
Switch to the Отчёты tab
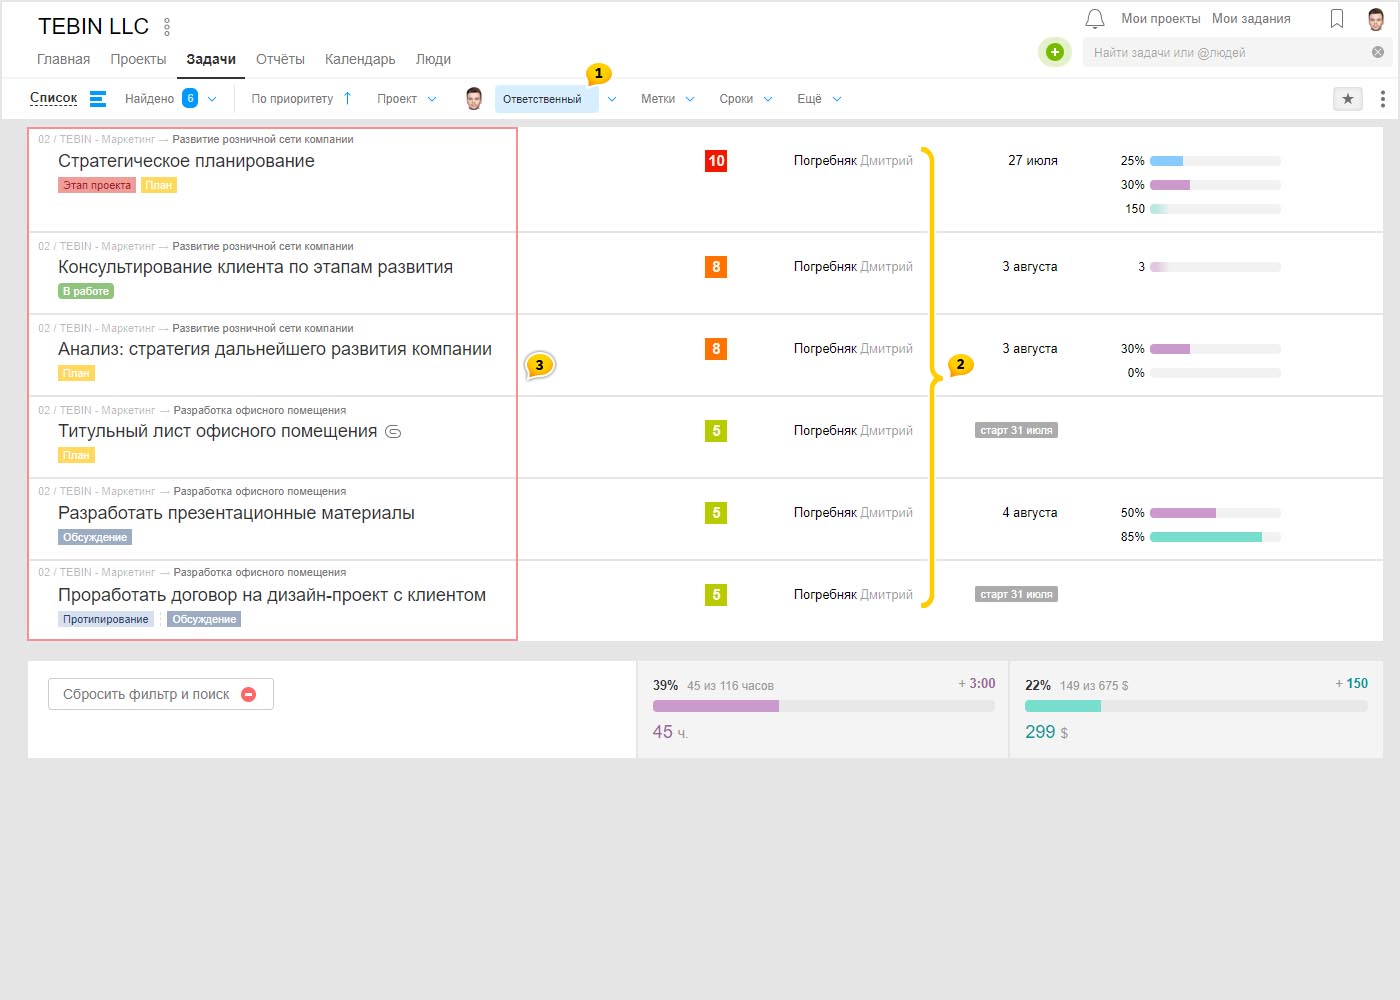pyautogui.click(x=280, y=59)
